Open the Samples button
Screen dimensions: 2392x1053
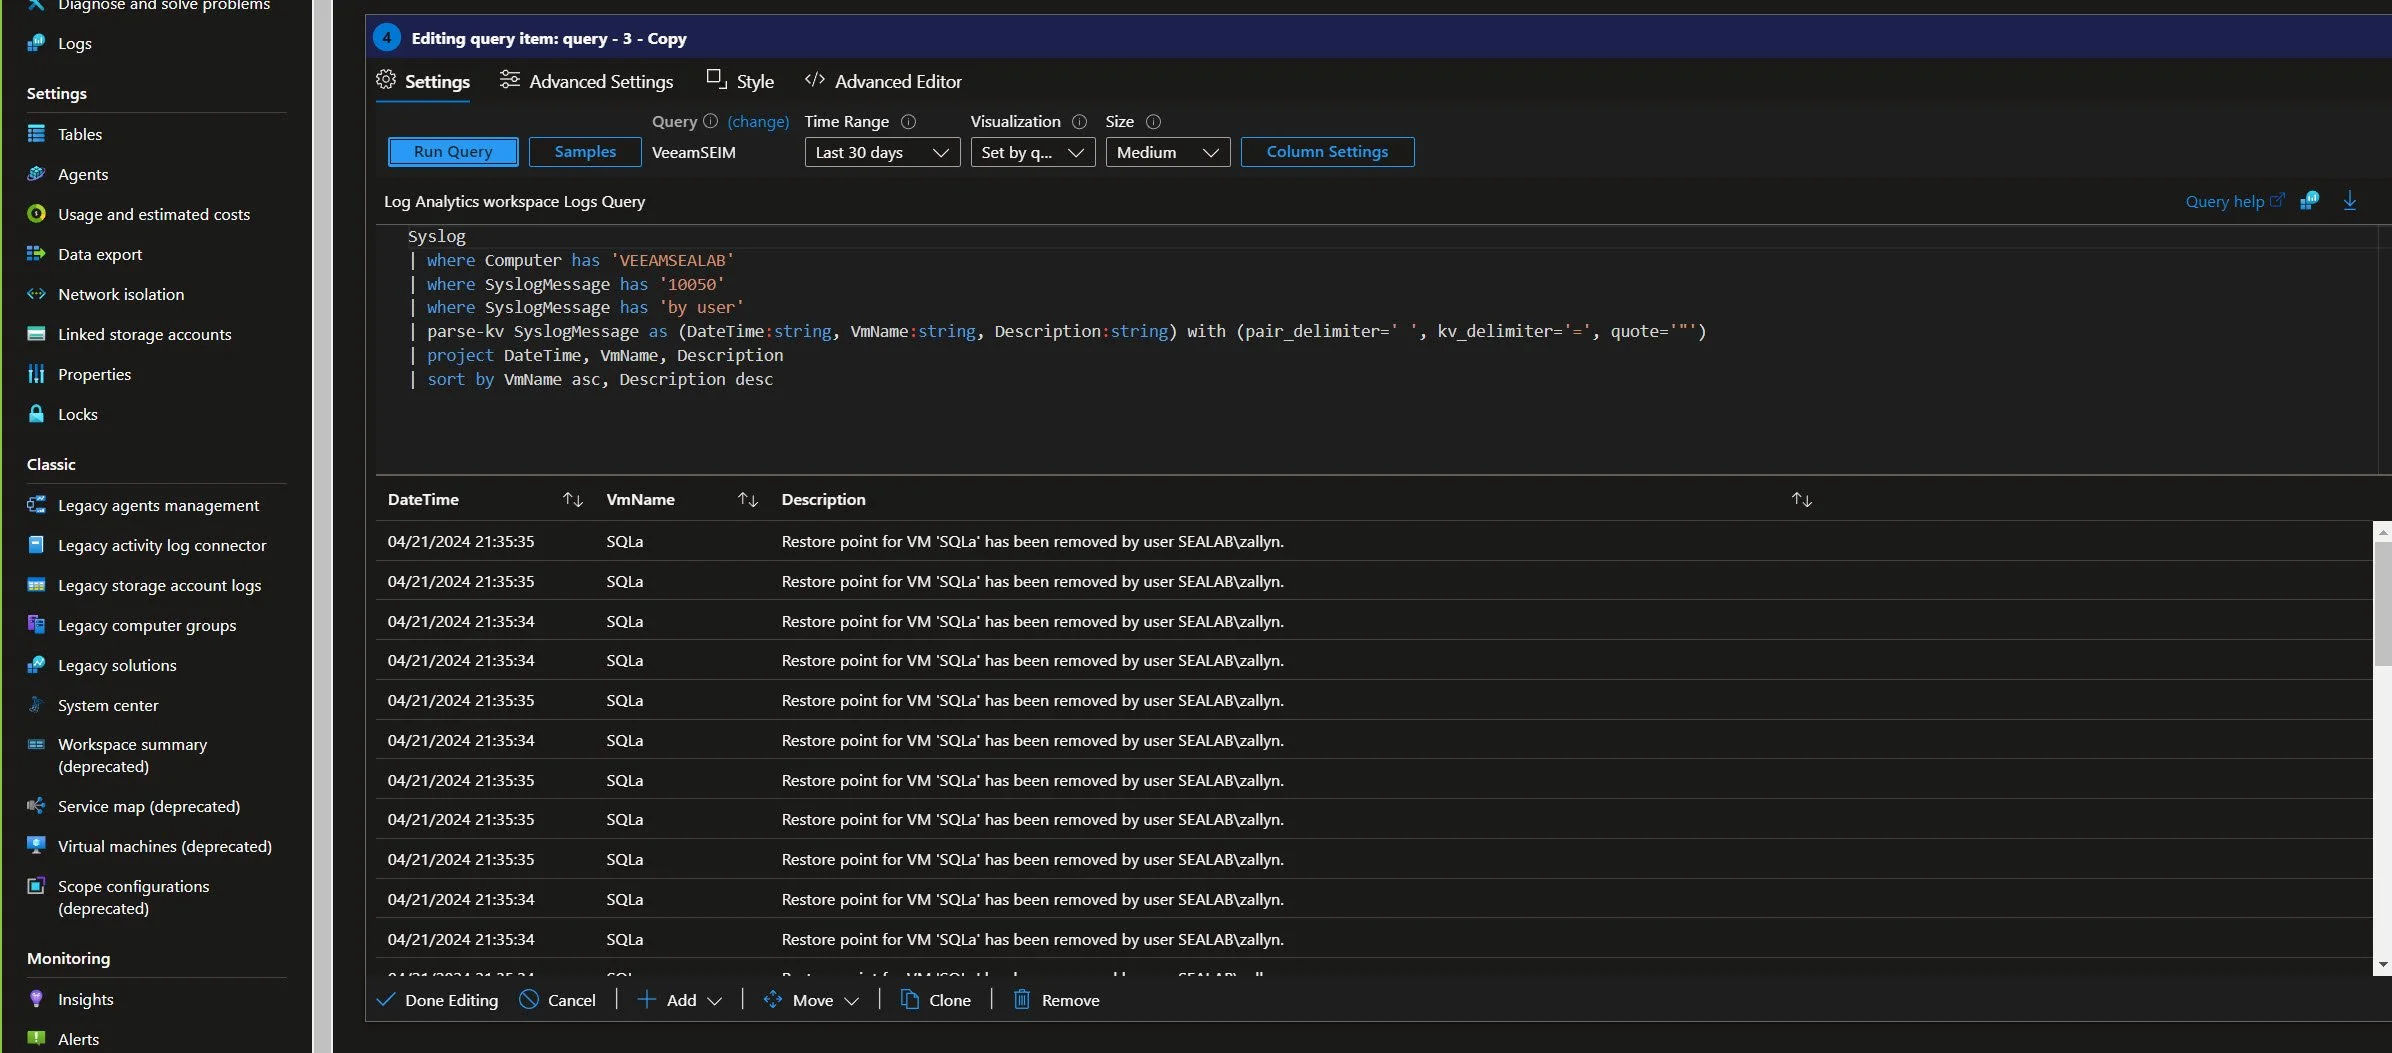(585, 152)
